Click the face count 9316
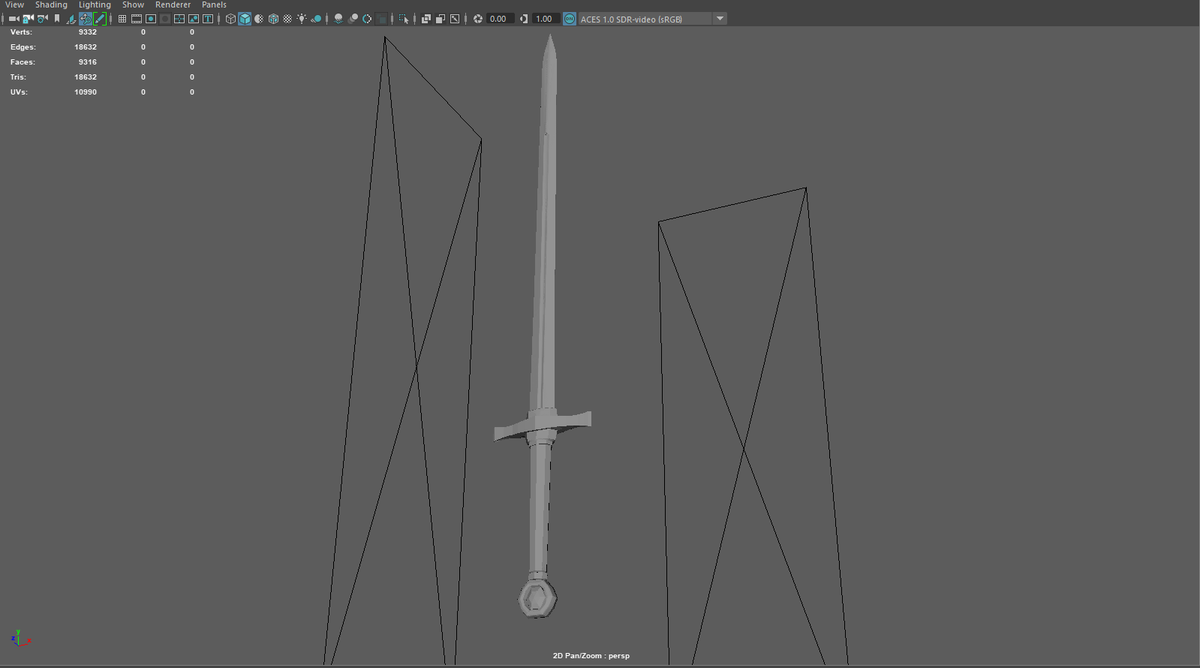Screen dimensions: 1200x668 click(x=87, y=62)
